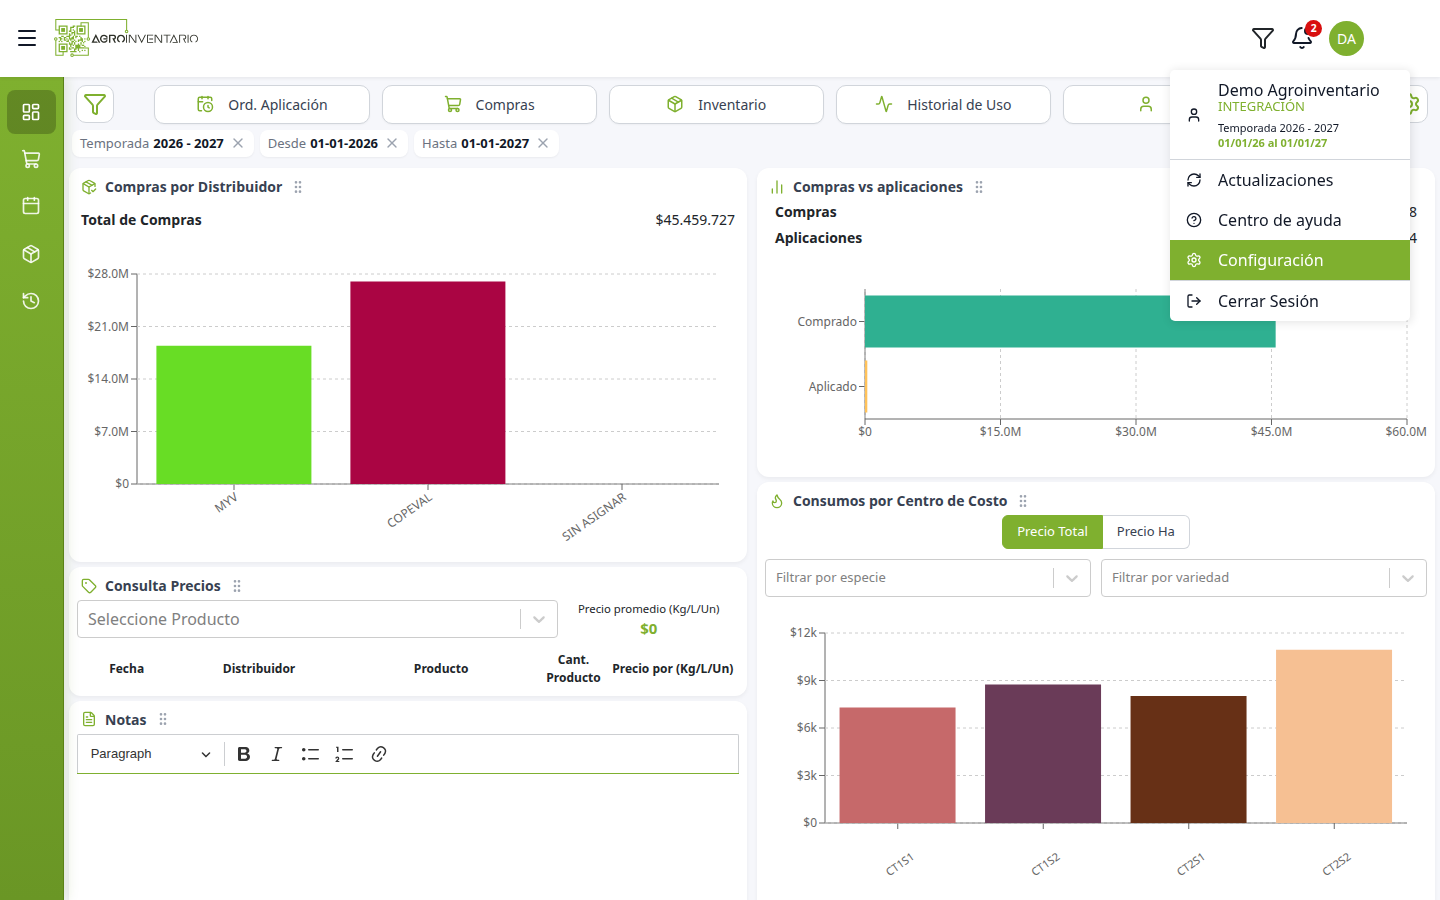This screenshot has height=900, width=1440.
Task: Click the Comprado bar in chart
Action: pyautogui.click(x=1070, y=321)
